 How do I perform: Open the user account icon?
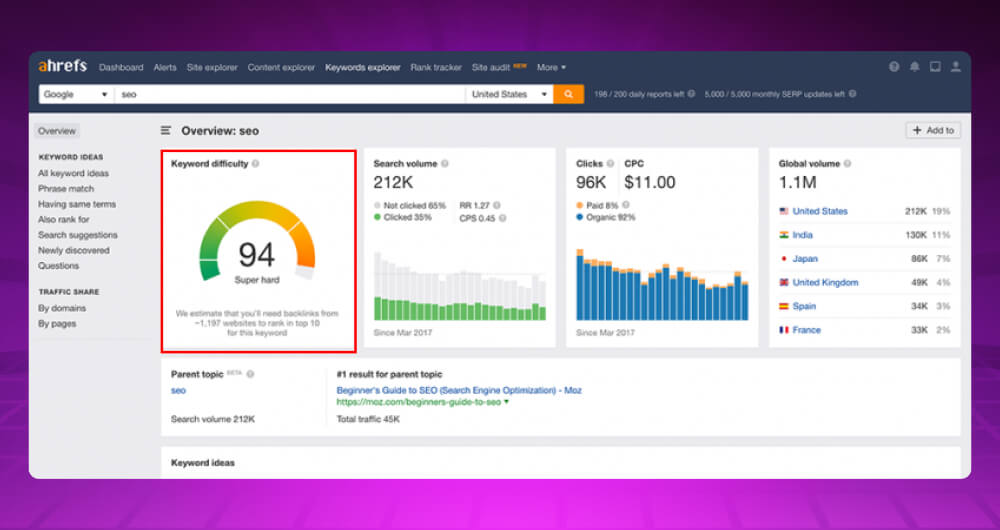point(955,67)
